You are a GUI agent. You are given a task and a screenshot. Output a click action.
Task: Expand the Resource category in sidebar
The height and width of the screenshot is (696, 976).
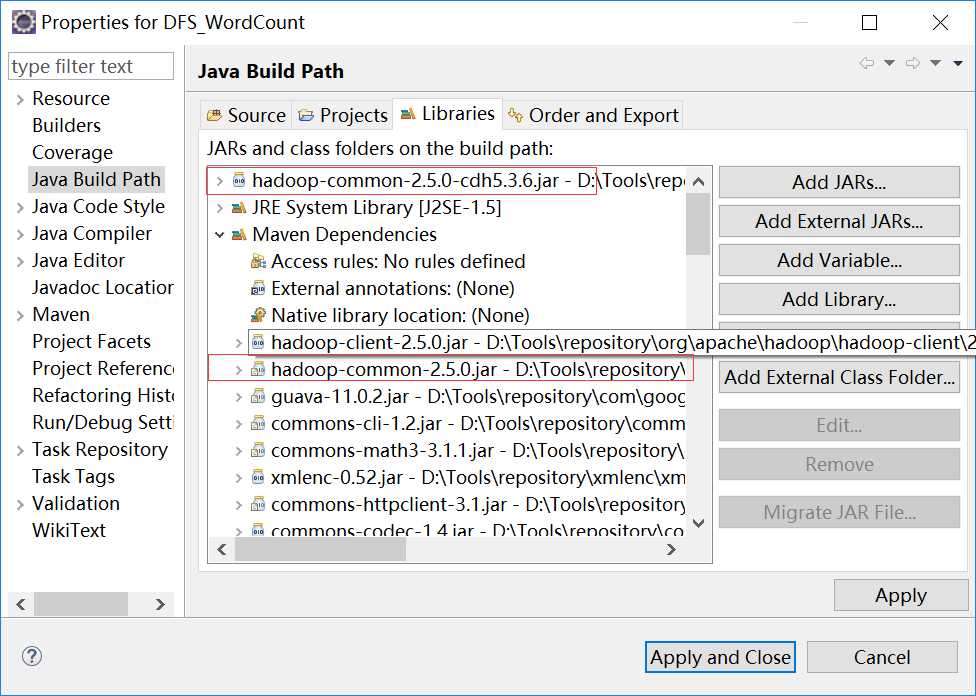pos(20,99)
